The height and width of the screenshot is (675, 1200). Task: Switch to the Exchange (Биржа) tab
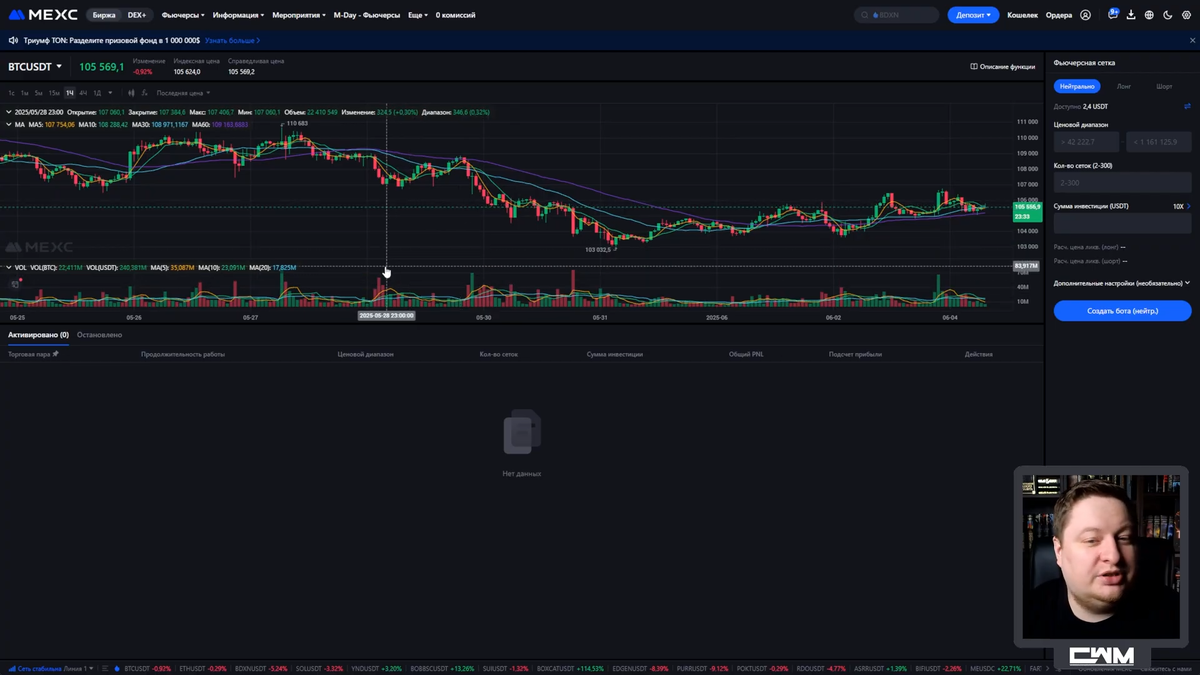tap(104, 15)
